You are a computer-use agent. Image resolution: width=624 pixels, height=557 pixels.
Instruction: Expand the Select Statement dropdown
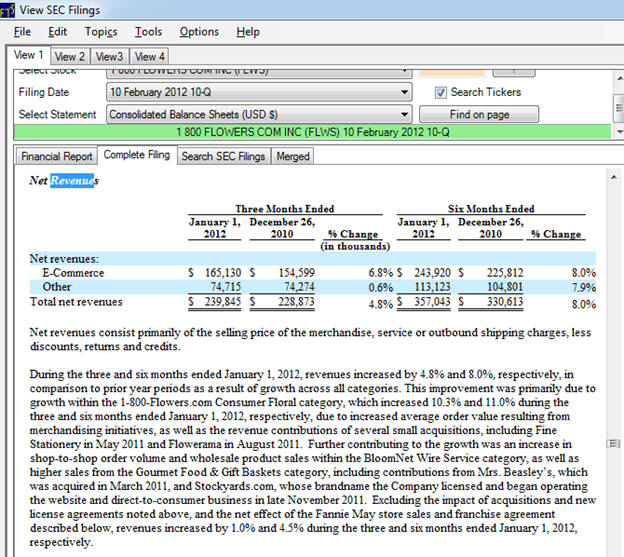pyautogui.click(x=403, y=114)
